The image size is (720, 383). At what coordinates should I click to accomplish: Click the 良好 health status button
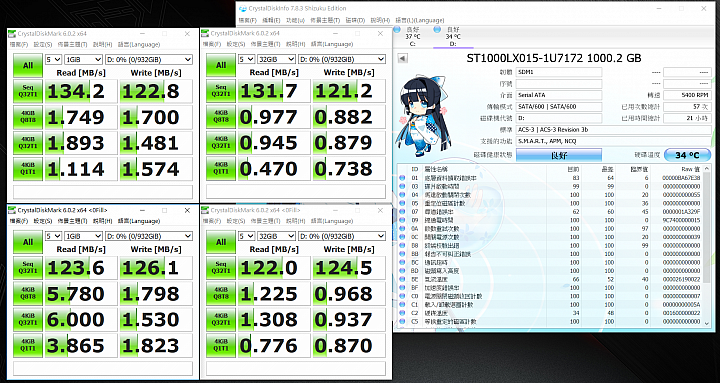click(558, 155)
